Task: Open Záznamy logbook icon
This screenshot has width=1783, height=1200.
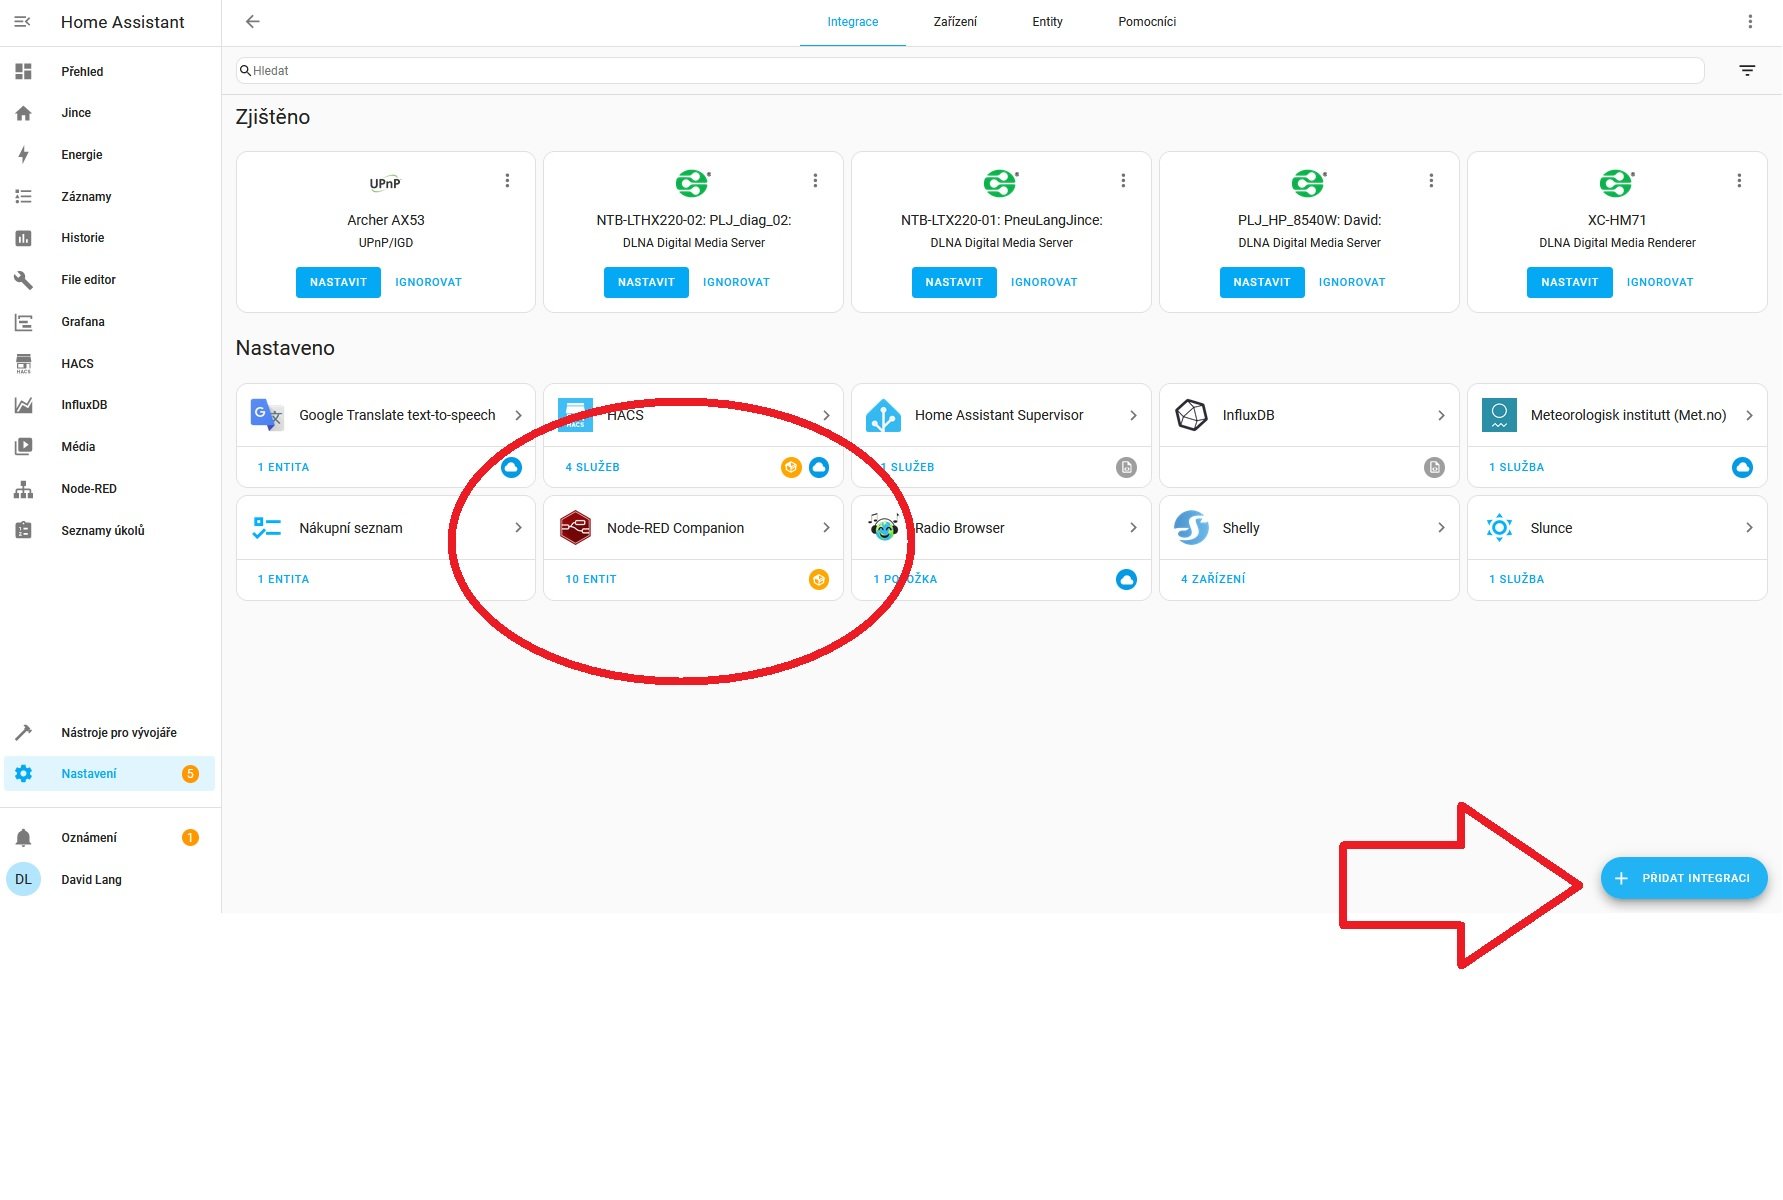Action: click(23, 197)
